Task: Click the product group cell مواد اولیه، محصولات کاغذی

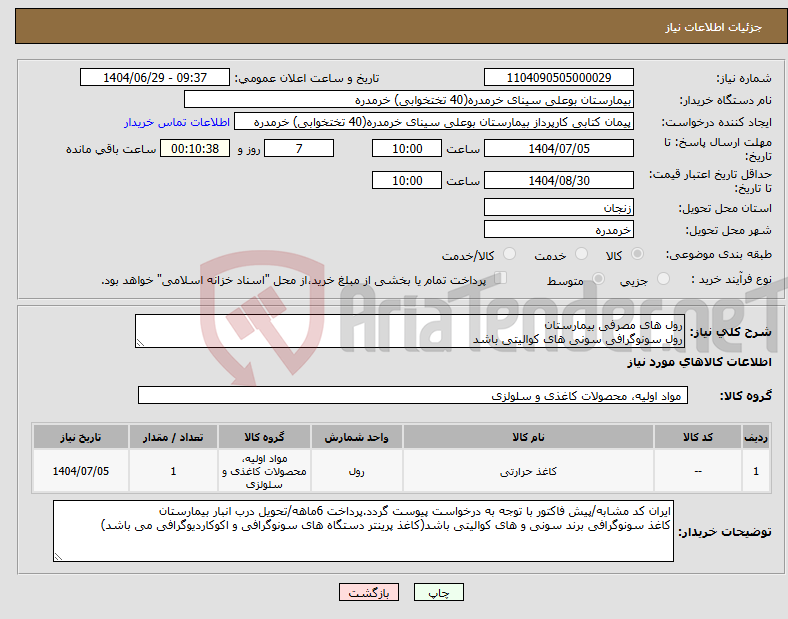Action: tap(264, 471)
